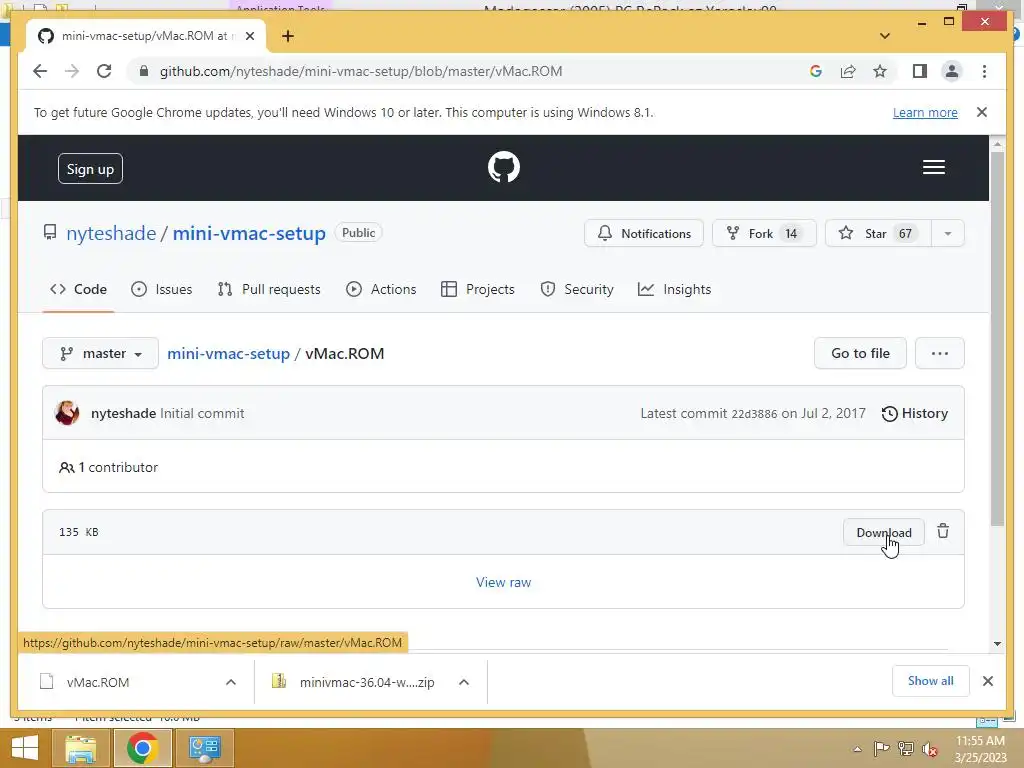
Task: Close the mini-vmac-setup tab
Action: (x=249, y=36)
